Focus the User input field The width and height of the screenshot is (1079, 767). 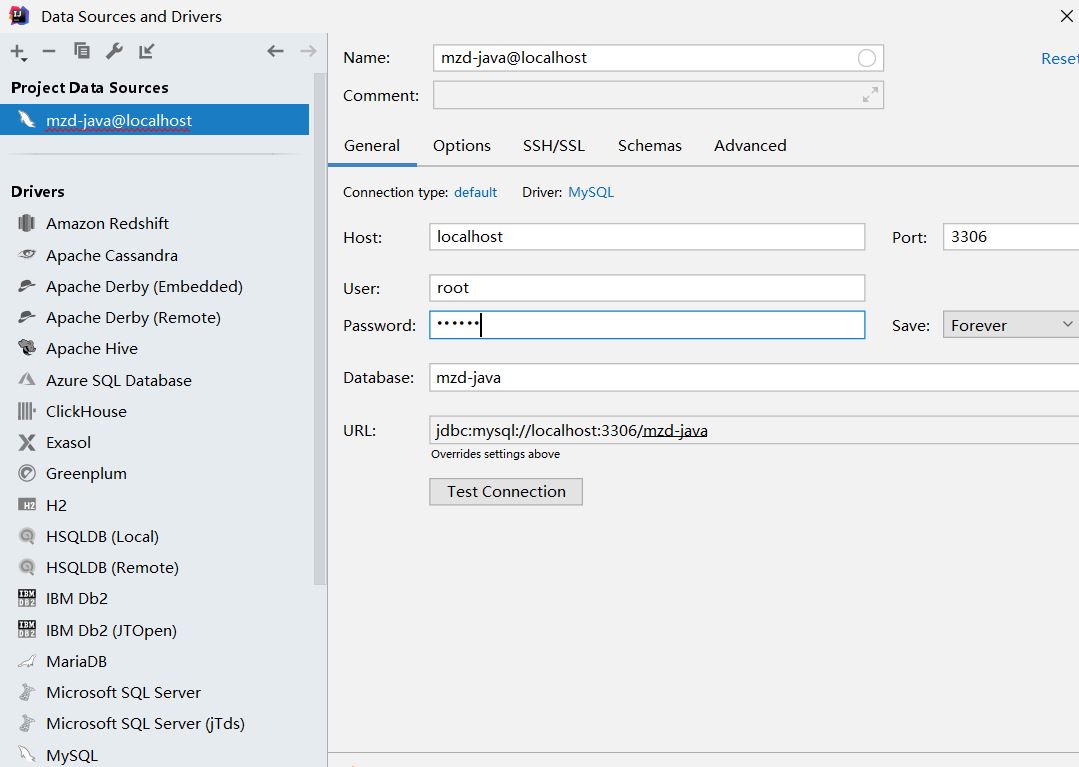pyautogui.click(x=647, y=288)
